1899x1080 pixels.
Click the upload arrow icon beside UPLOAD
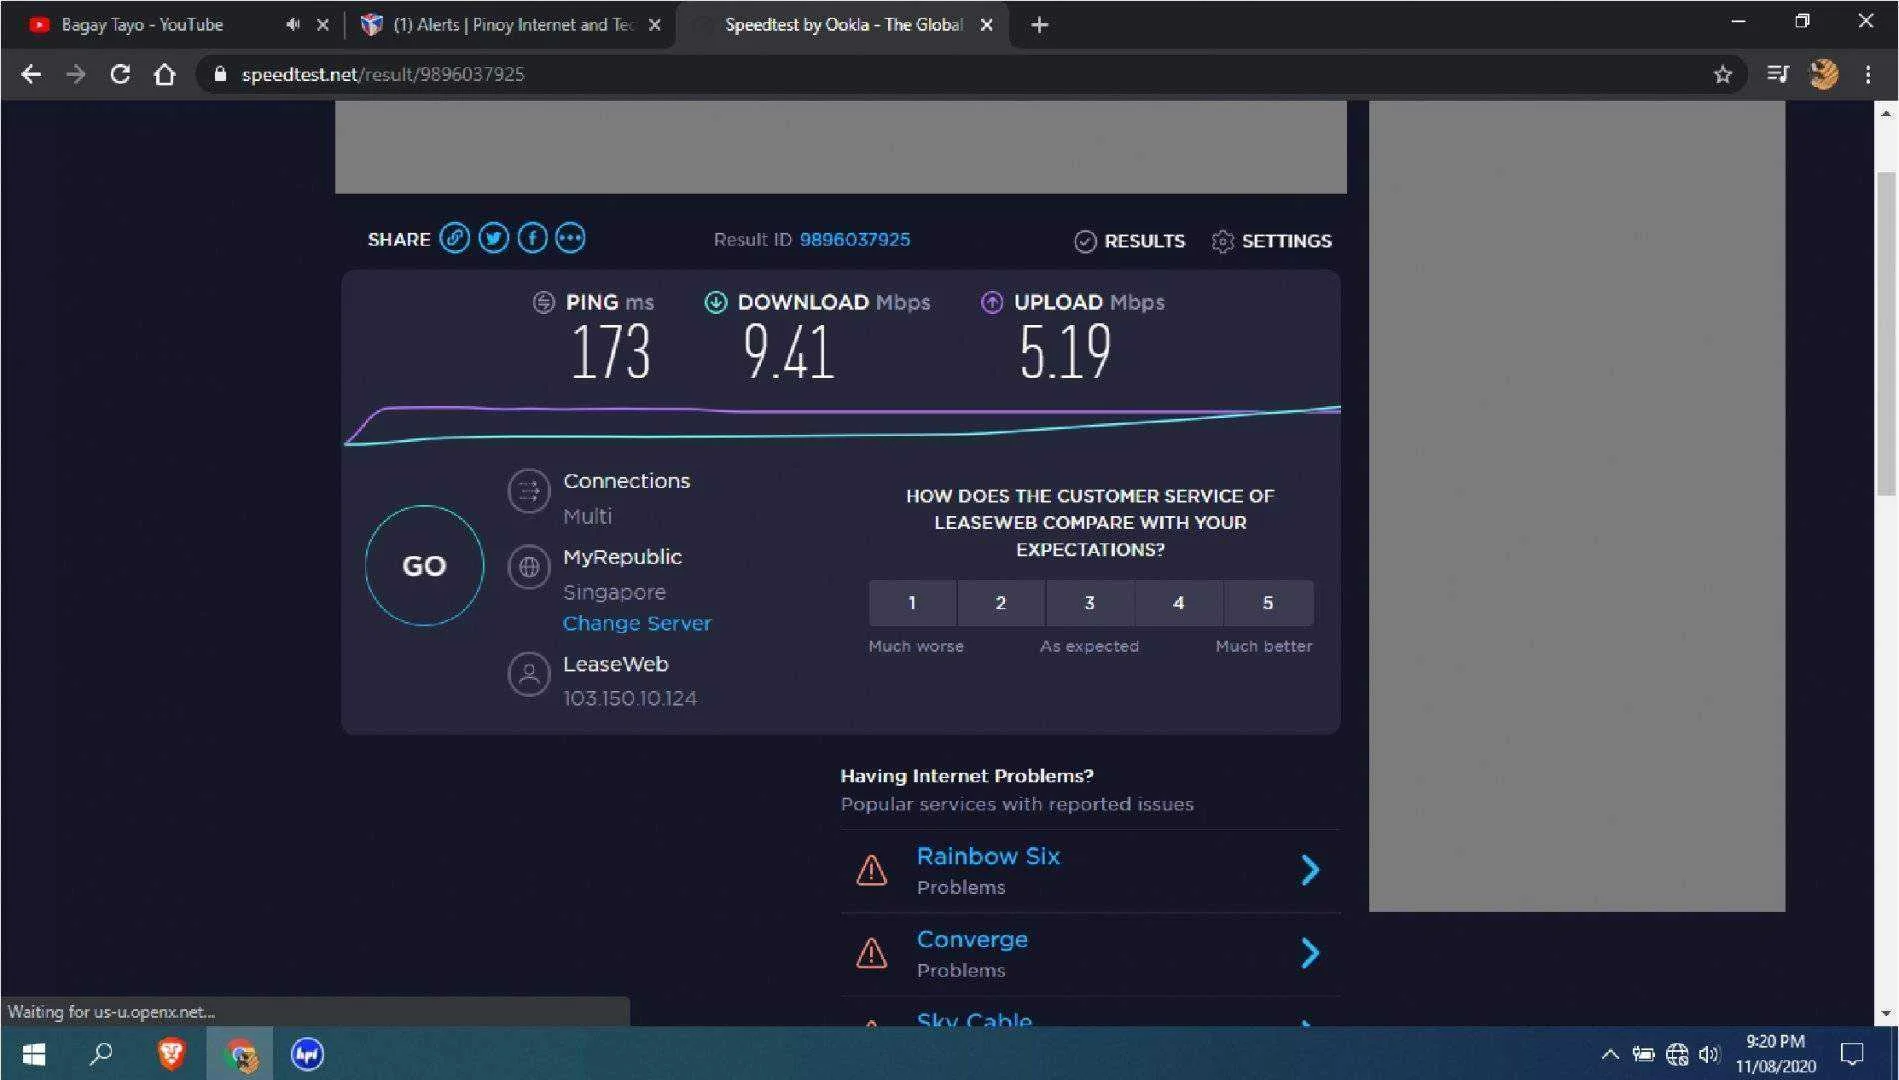[991, 302]
